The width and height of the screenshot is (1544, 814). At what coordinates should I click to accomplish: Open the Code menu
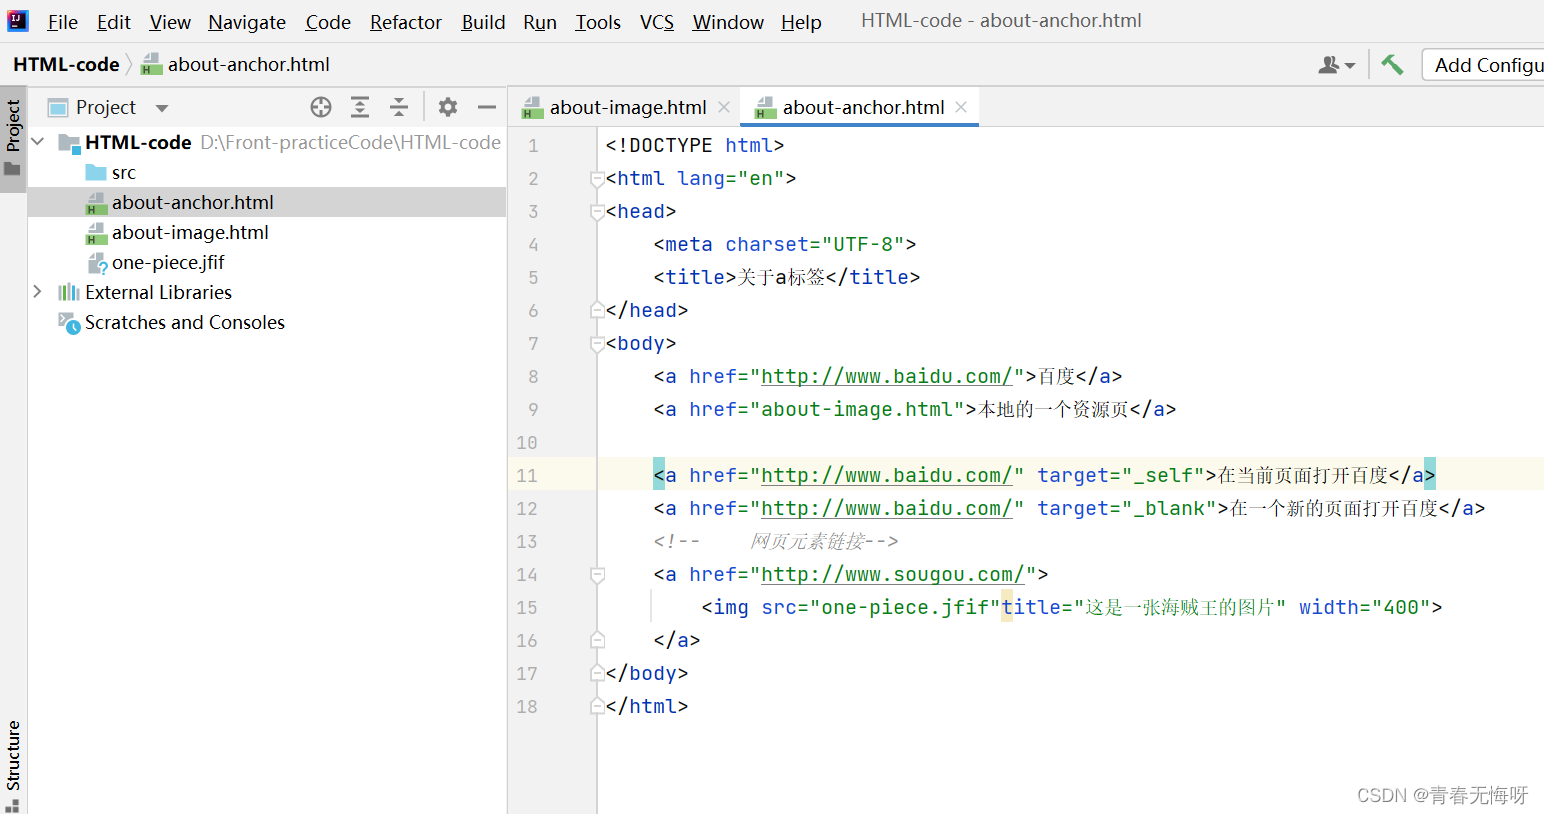pyautogui.click(x=328, y=22)
